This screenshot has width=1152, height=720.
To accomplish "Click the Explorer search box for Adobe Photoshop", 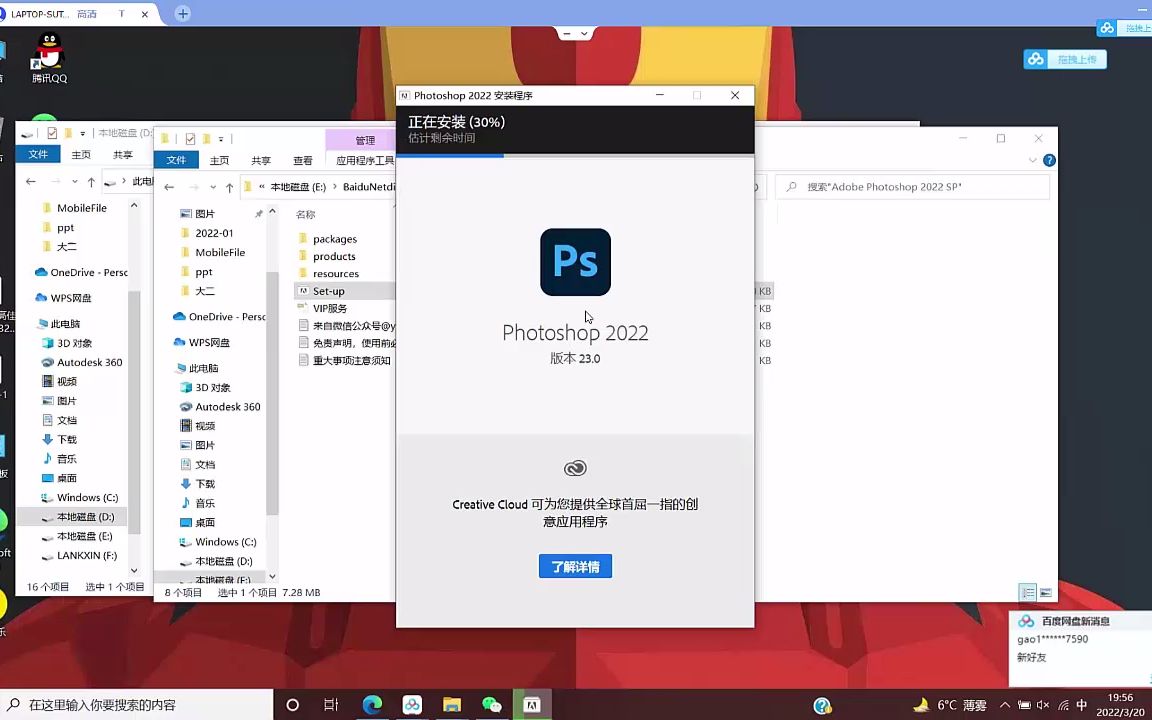I will [910, 187].
